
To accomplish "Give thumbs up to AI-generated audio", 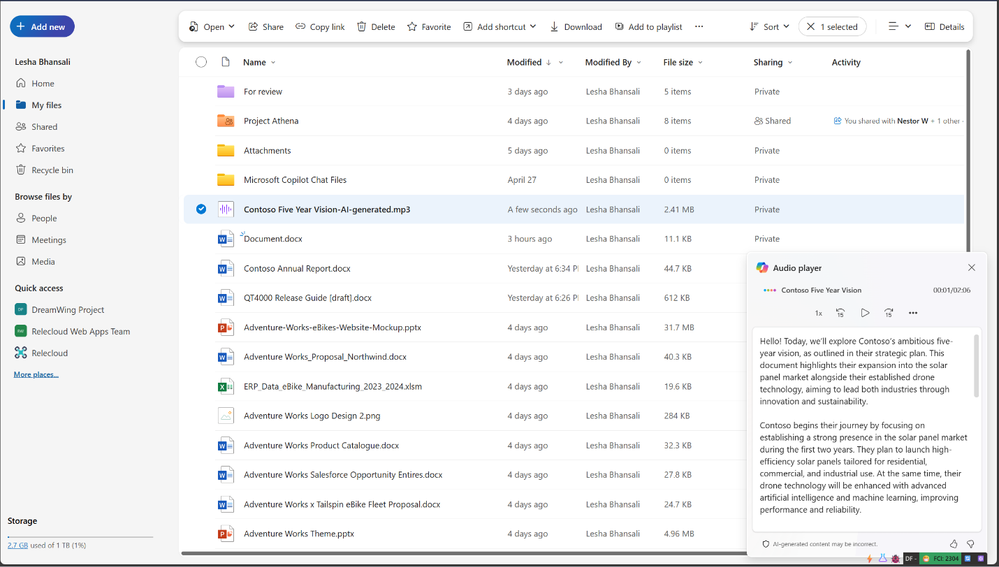I will coord(953,544).
